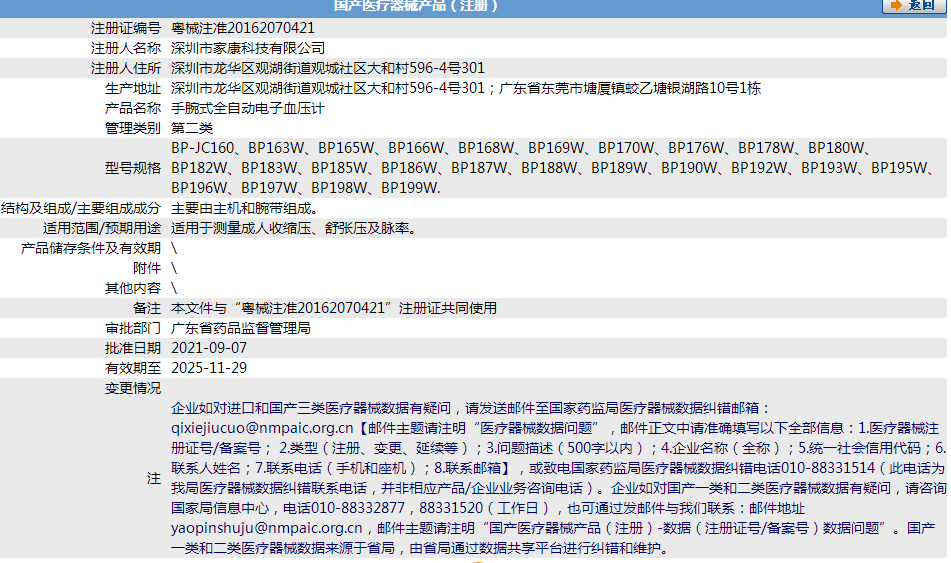Click model line starting with BP-JC160
Viewport: 951px width, 563px height.
[x=522, y=148]
